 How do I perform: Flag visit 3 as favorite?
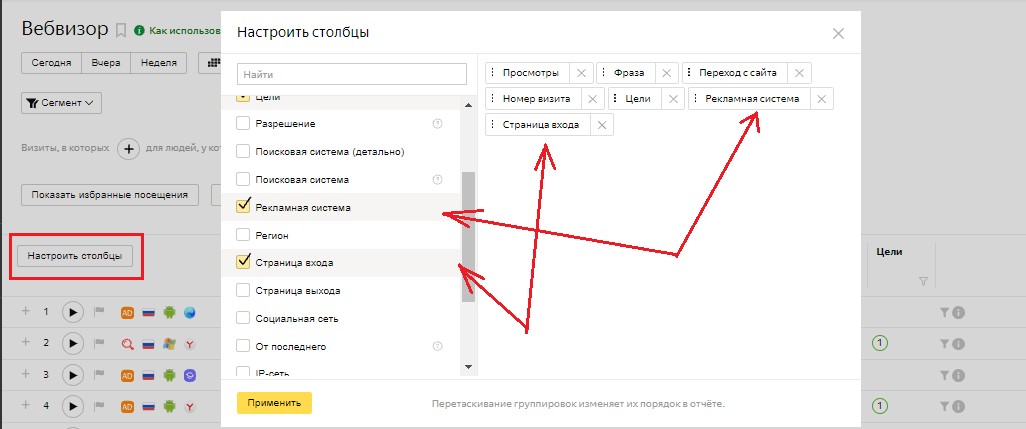click(x=99, y=375)
